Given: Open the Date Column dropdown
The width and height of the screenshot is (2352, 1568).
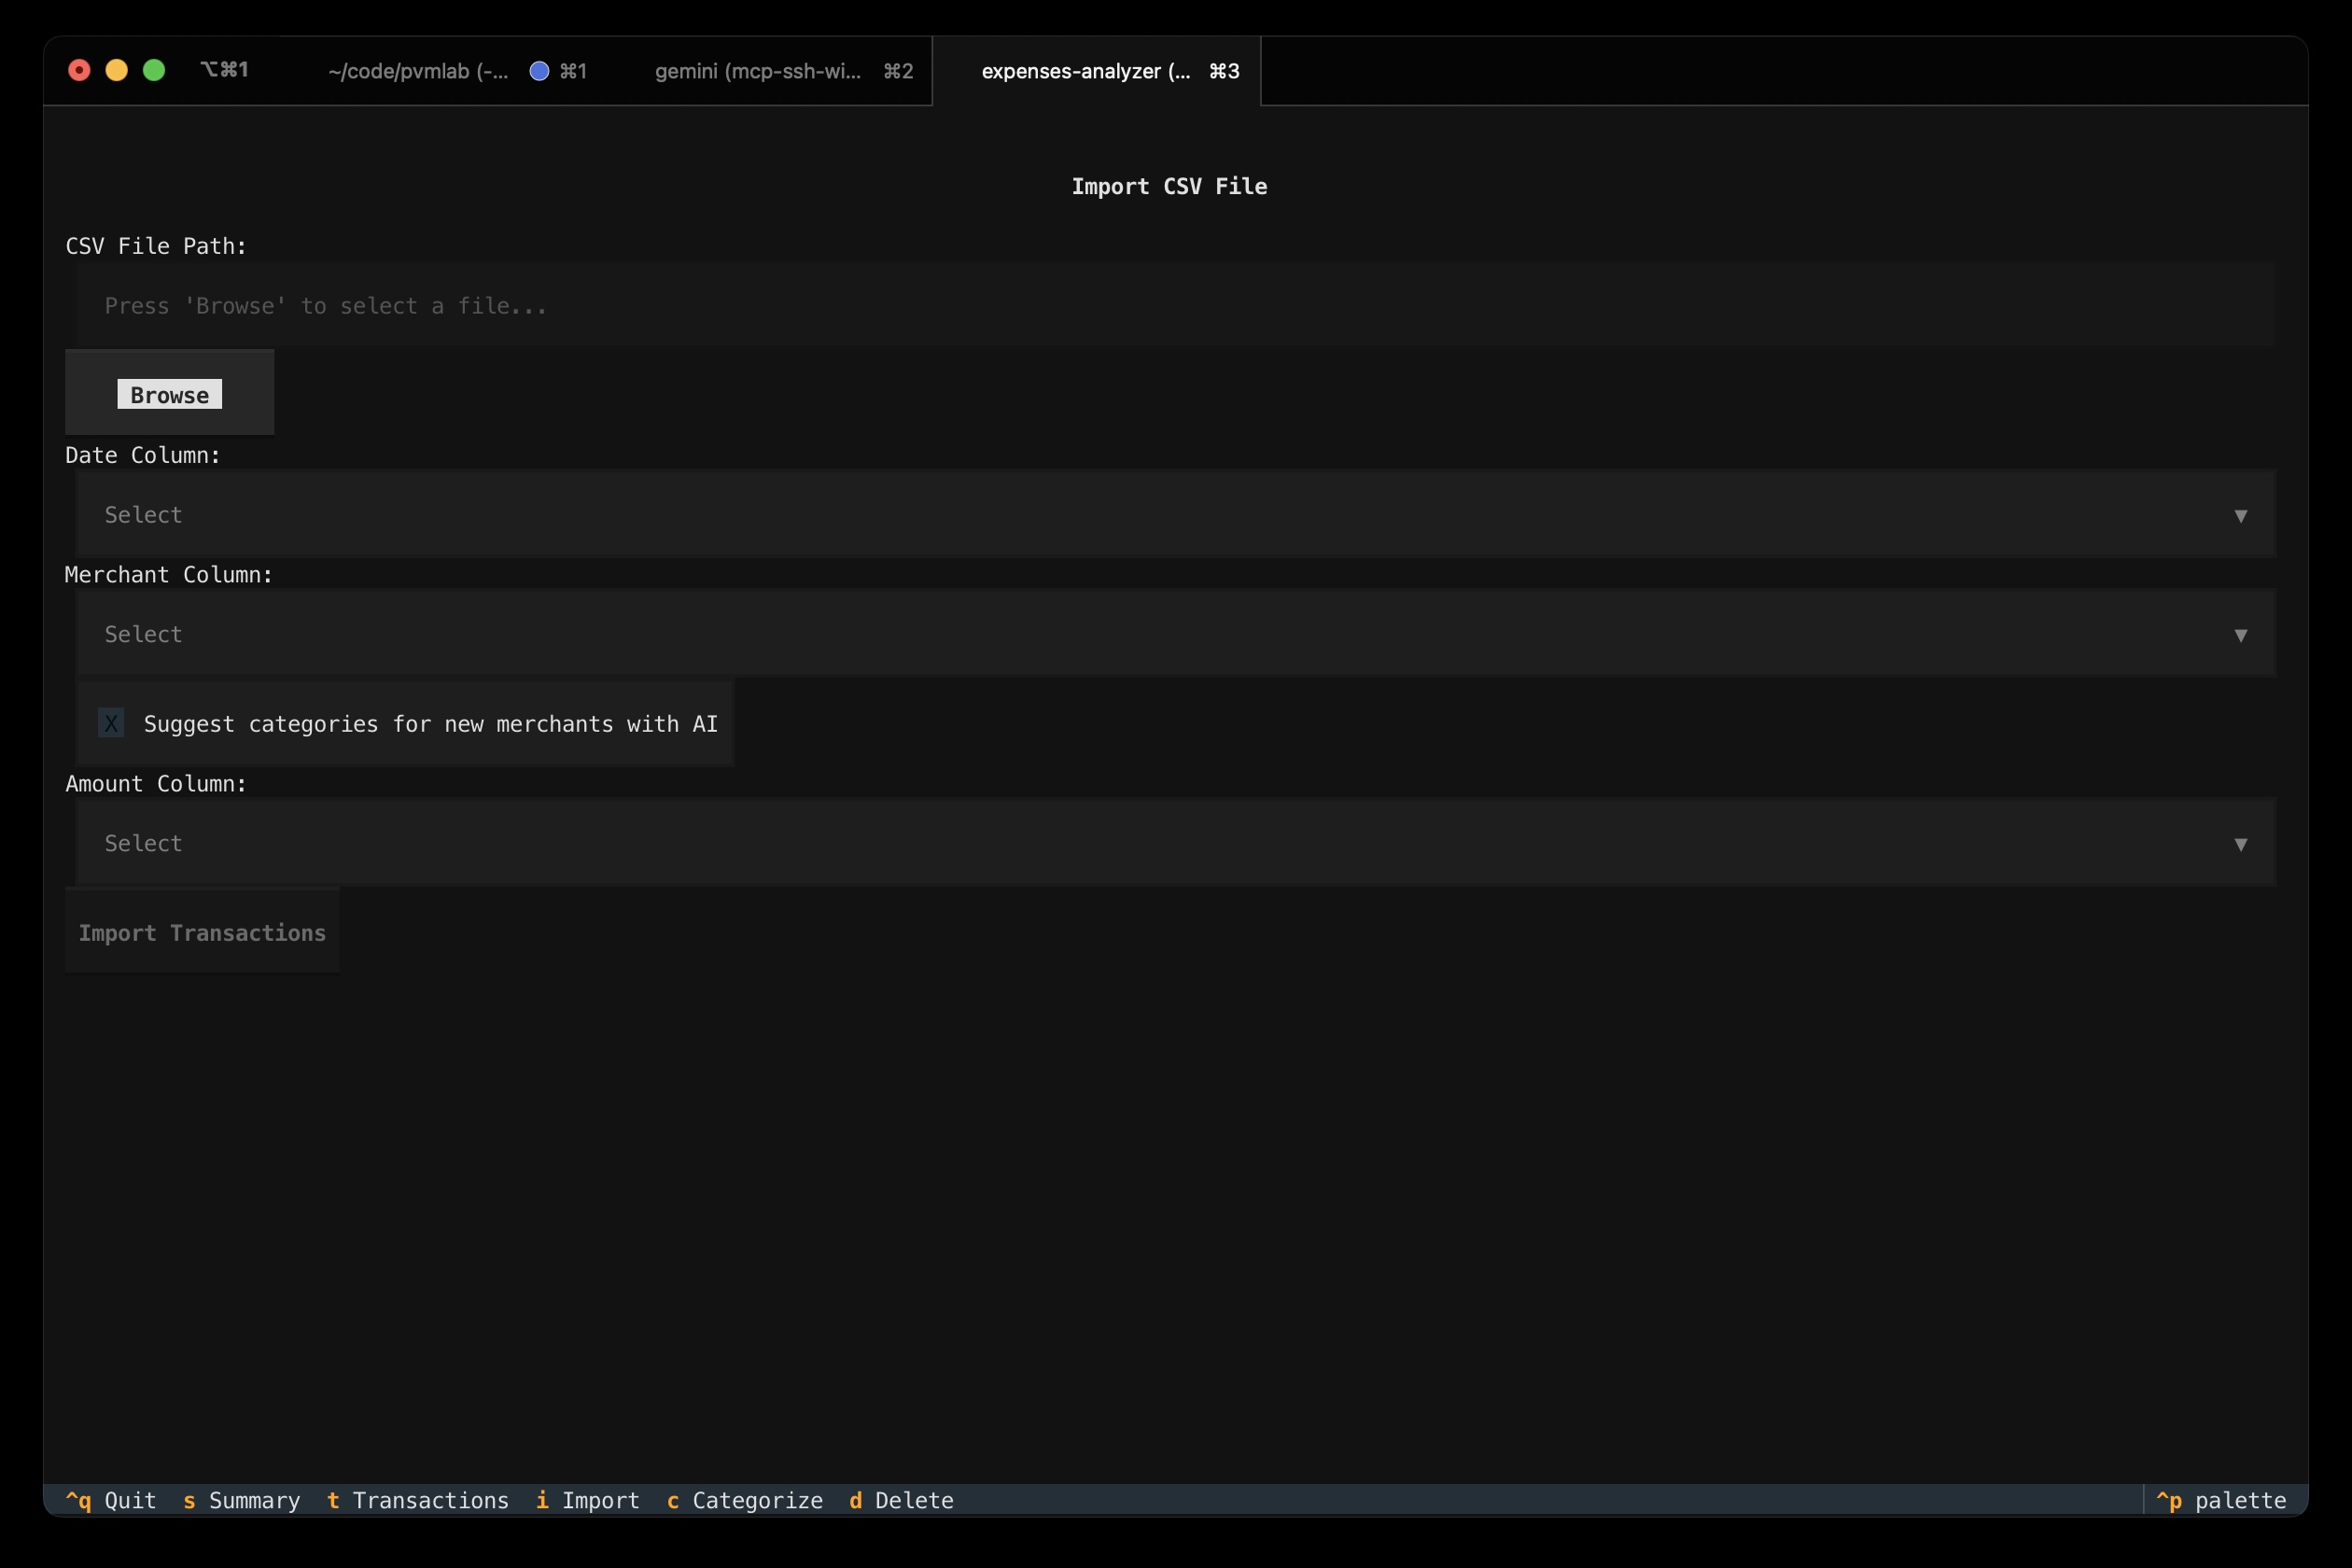Looking at the screenshot, I should (x=1174, y=514).
